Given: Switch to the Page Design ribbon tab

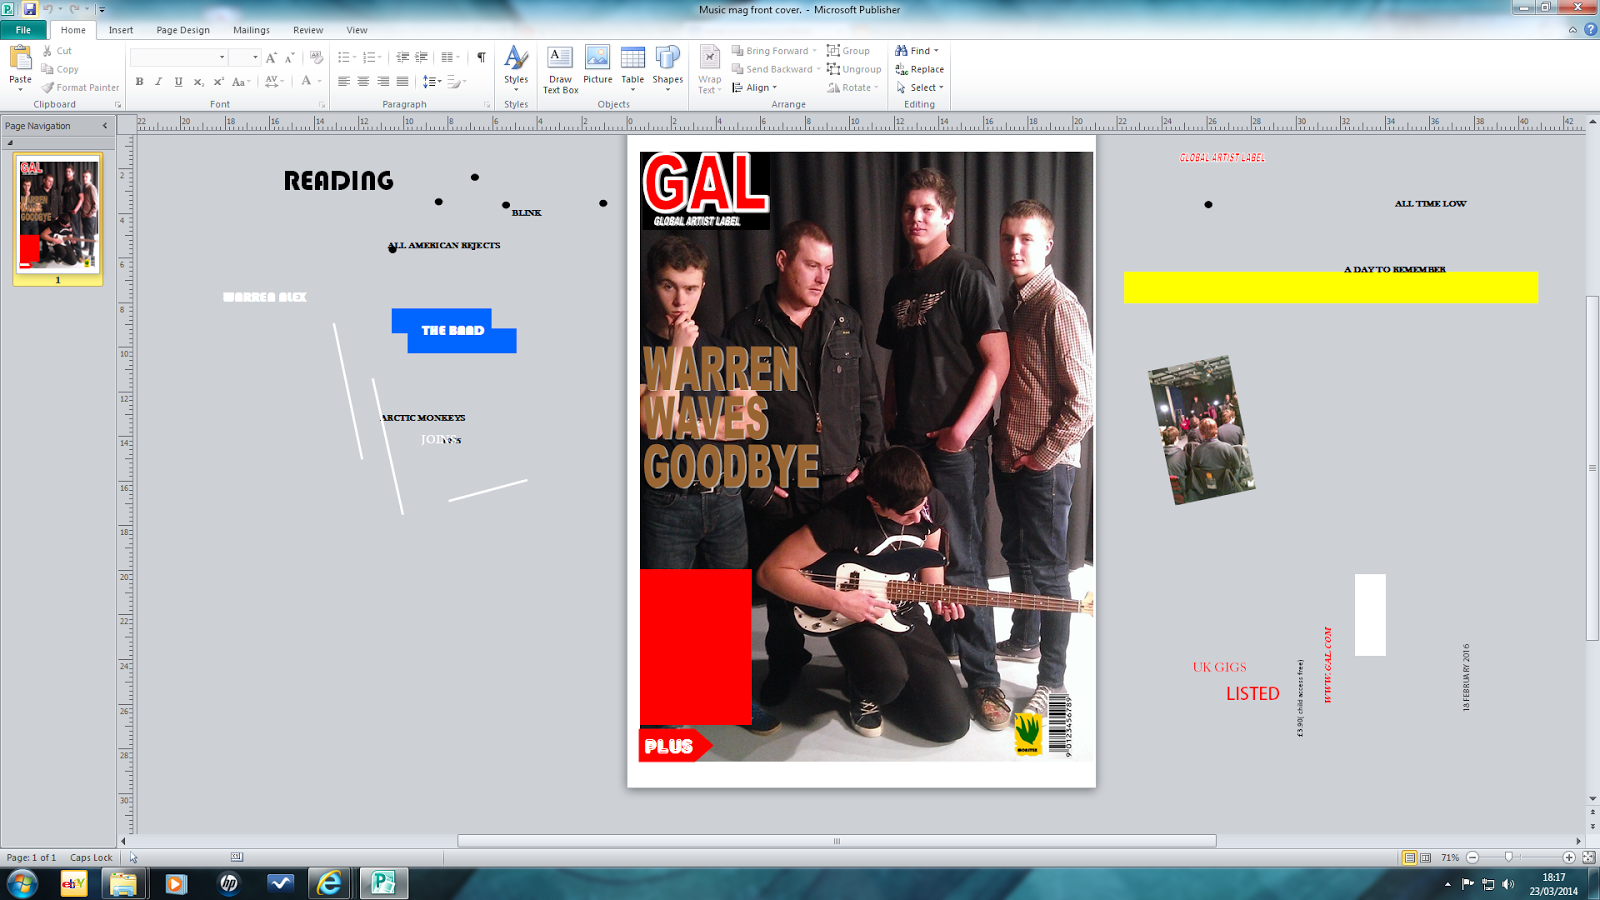Looking at the screenshot, I should [181, 29].
